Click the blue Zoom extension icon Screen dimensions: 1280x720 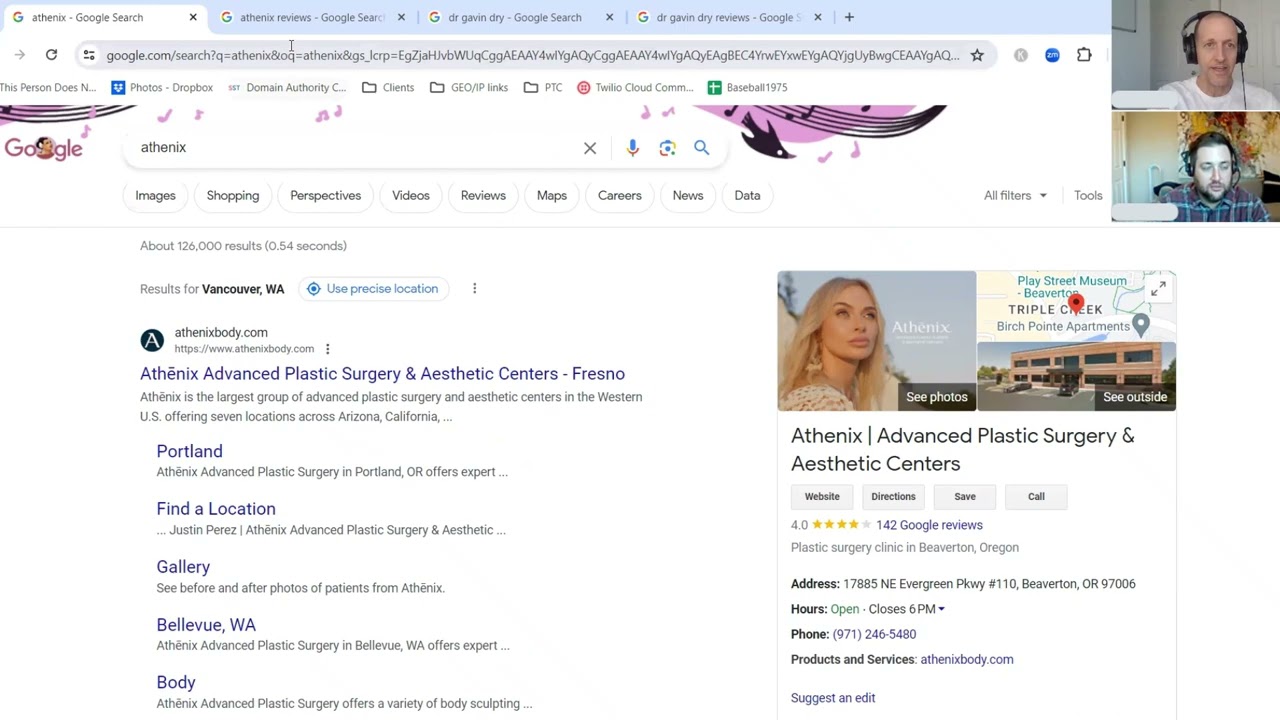(1052, 55)
